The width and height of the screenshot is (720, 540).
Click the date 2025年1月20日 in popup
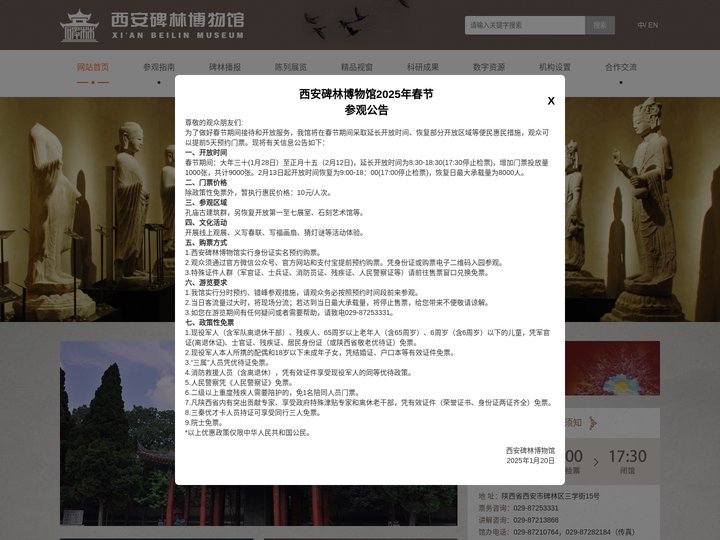531,461
